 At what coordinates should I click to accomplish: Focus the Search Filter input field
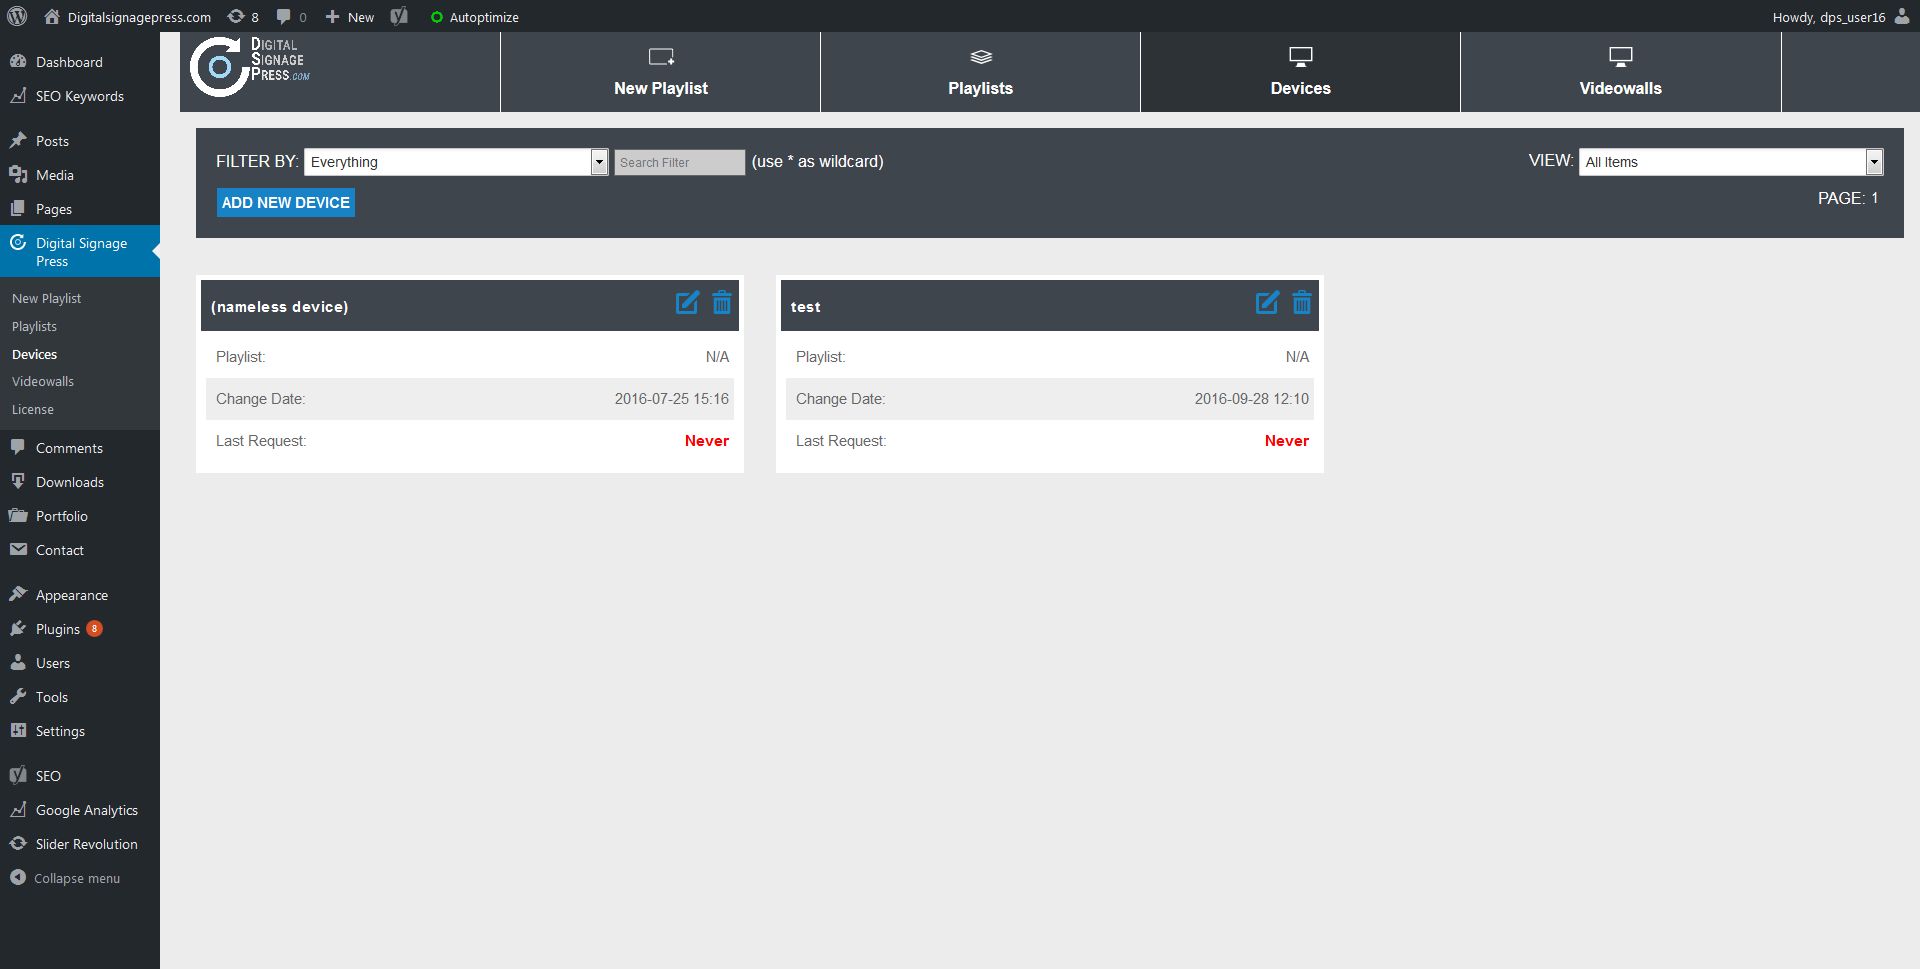pyautogui.click(x=679, y=162)
